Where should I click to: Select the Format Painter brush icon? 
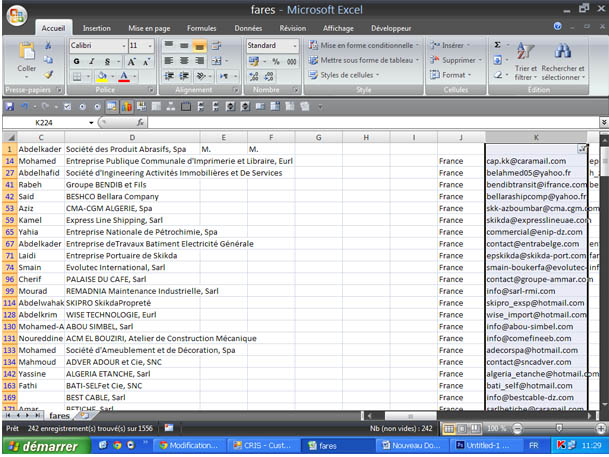(x=48, y=74)
